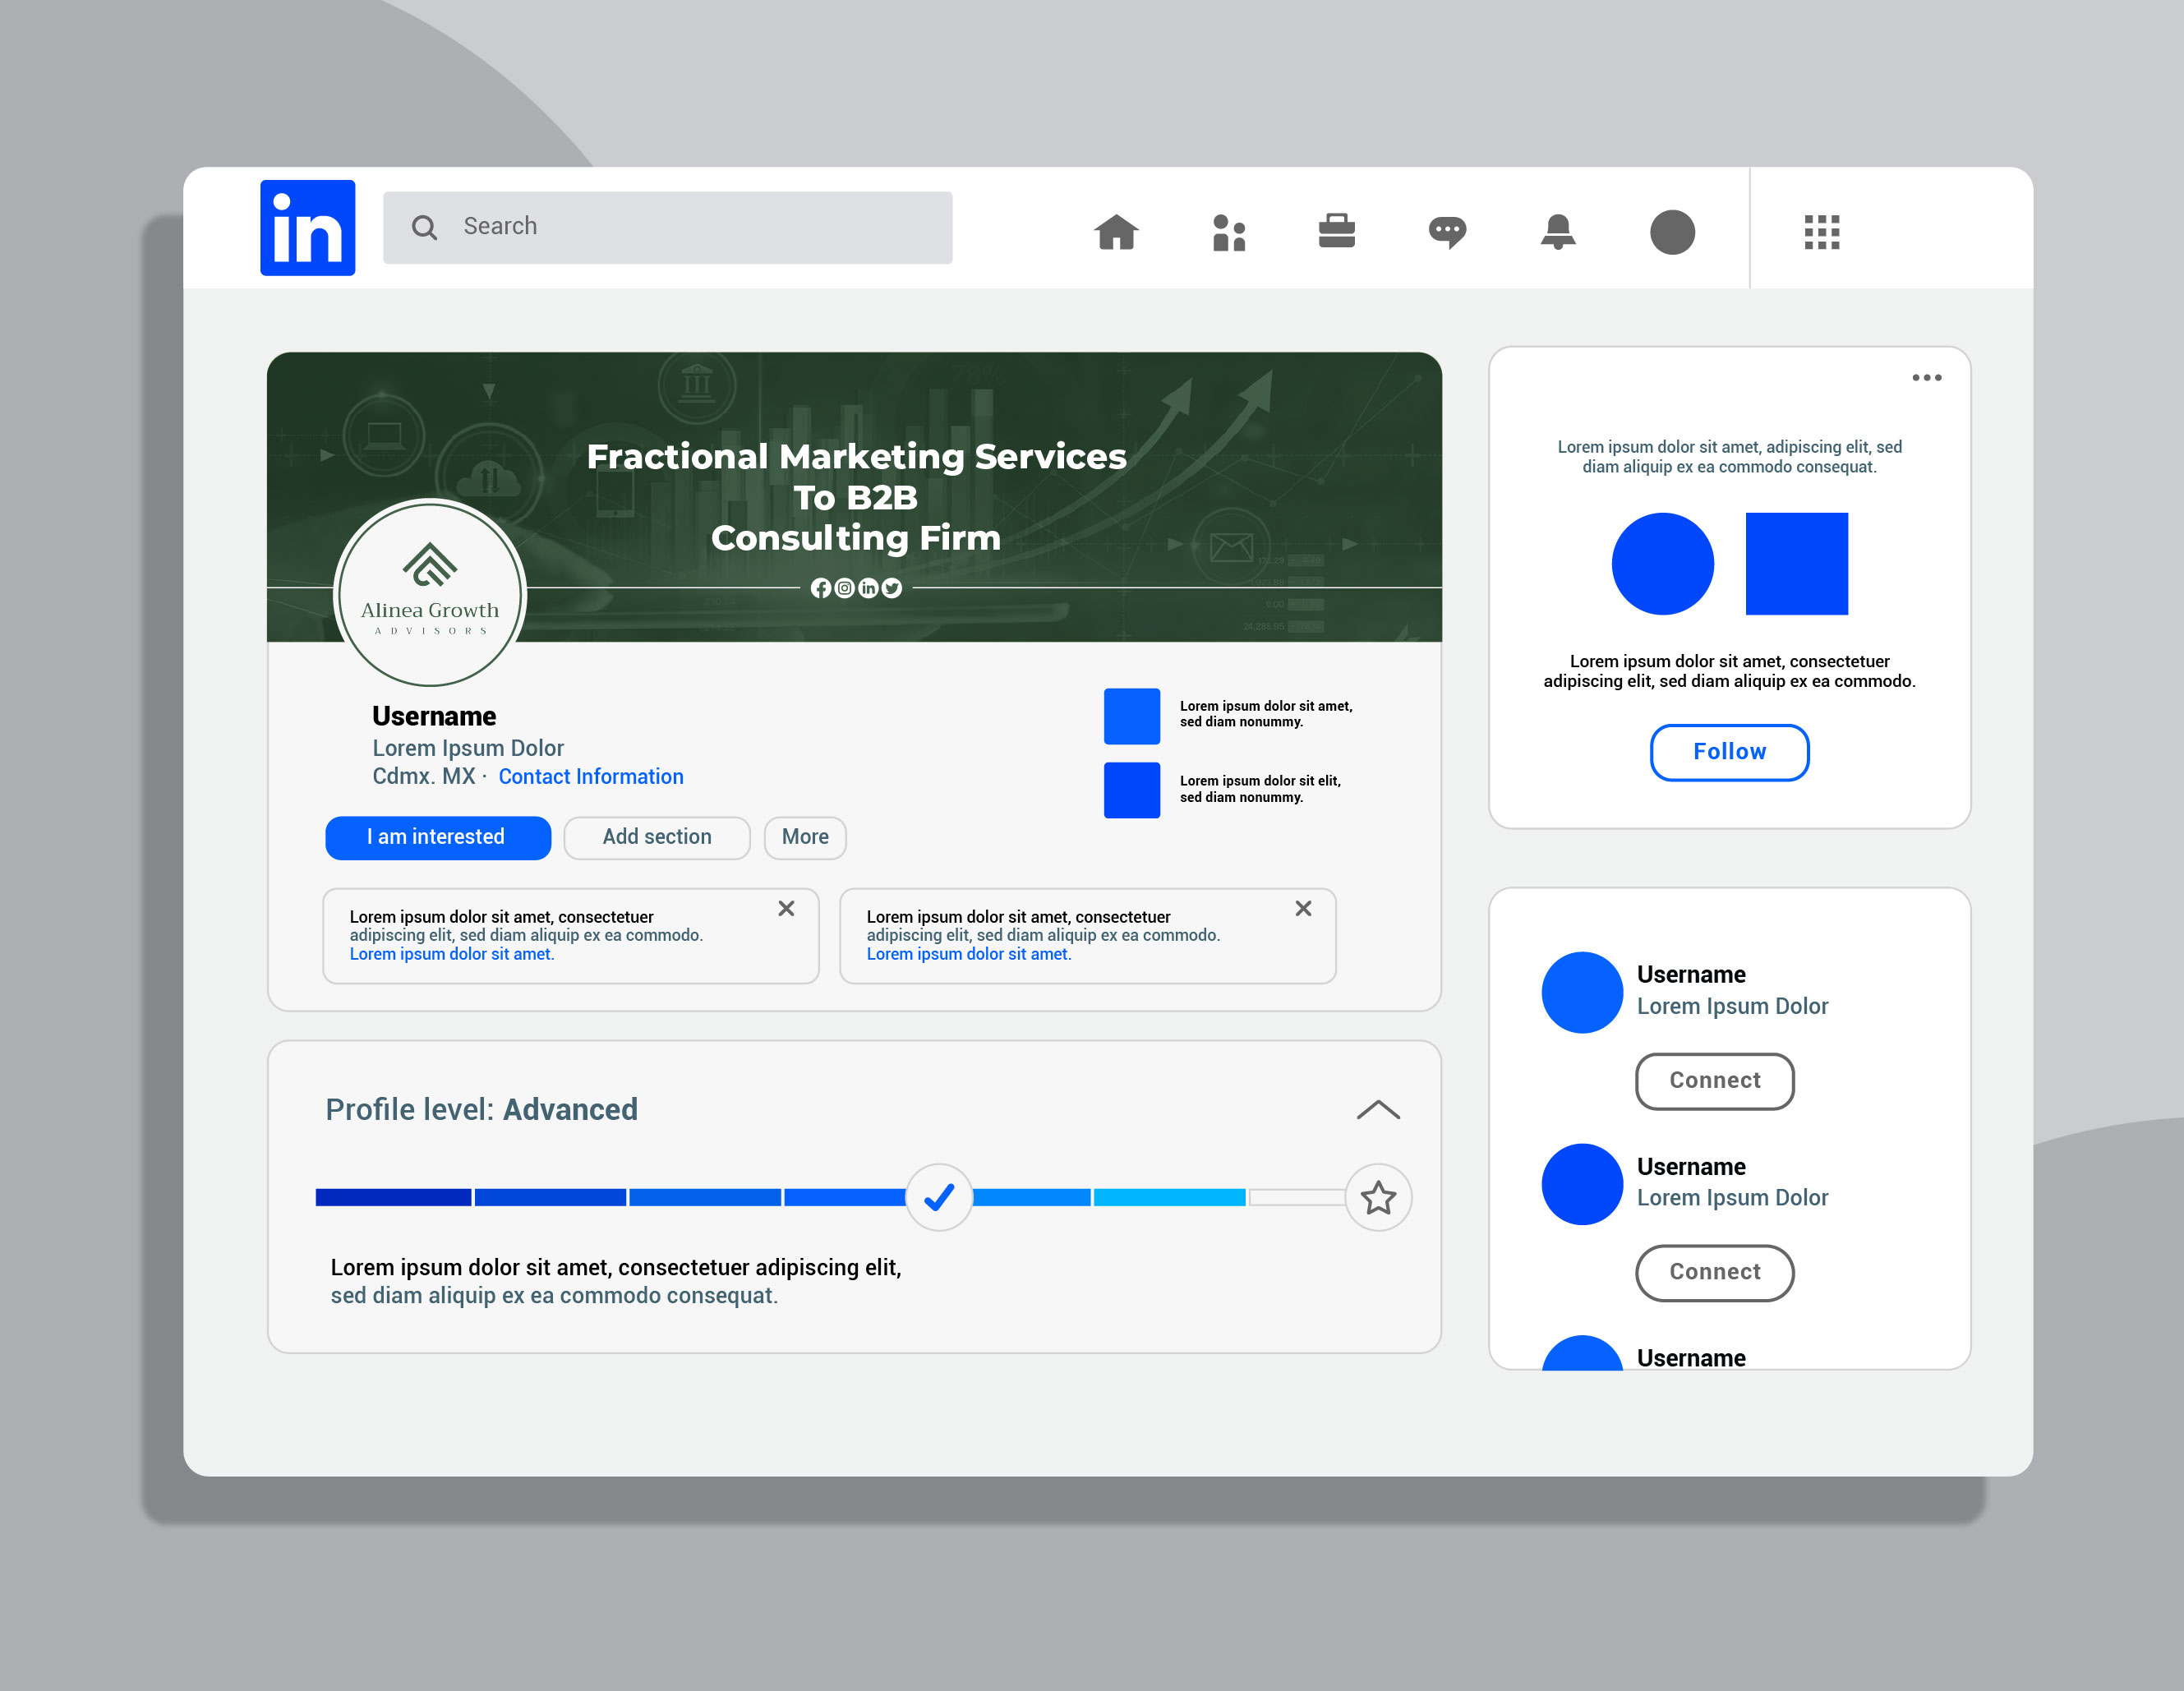Click first suggested 'Username' name

pyautogui.click(x=1691, y=975)
